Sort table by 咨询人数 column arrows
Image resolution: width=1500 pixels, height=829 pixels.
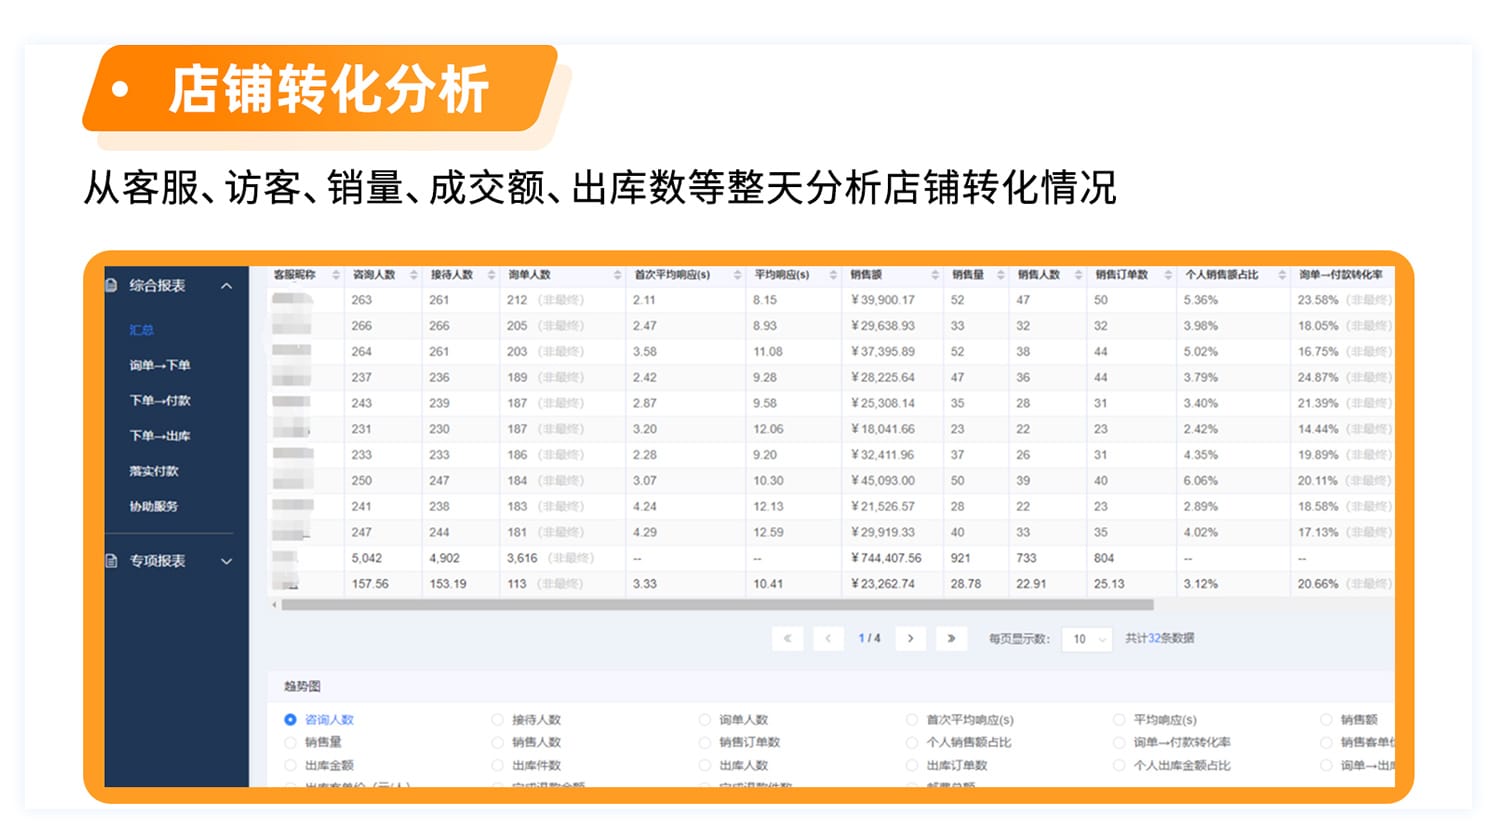(414, 275)
